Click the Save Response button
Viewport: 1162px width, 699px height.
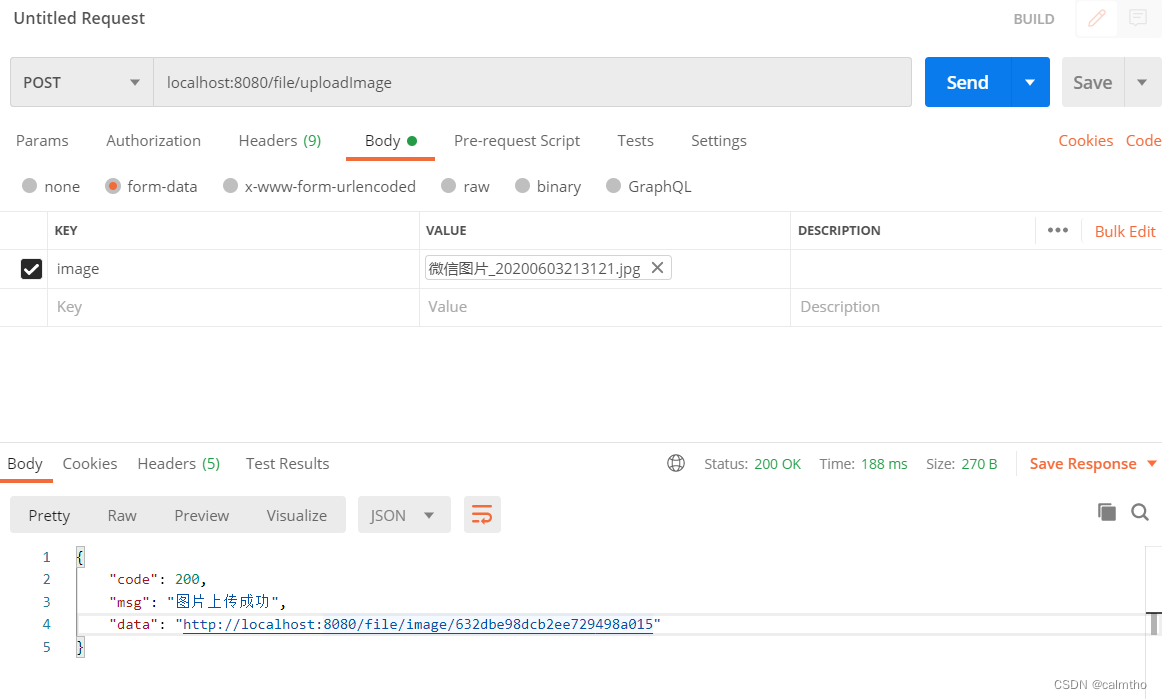(1083, 464)
